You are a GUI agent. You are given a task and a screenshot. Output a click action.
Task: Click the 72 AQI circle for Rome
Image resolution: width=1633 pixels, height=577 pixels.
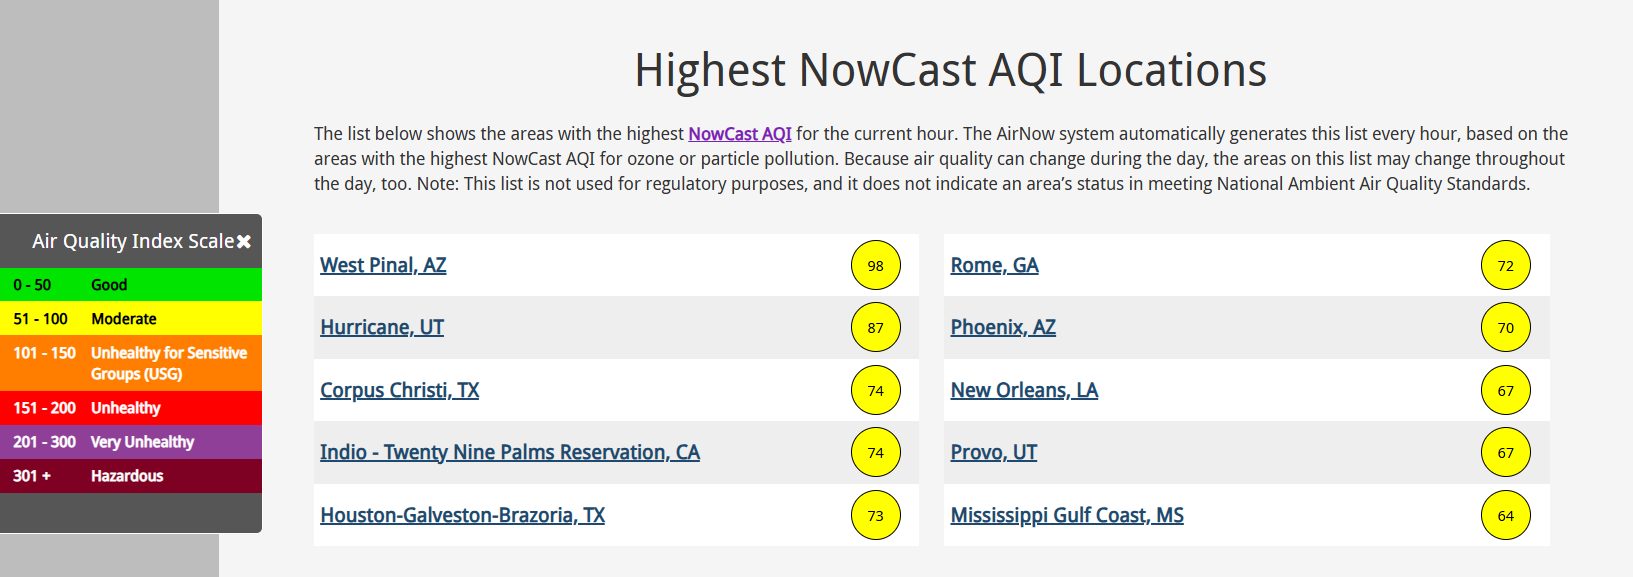[x=1506, y=265]
